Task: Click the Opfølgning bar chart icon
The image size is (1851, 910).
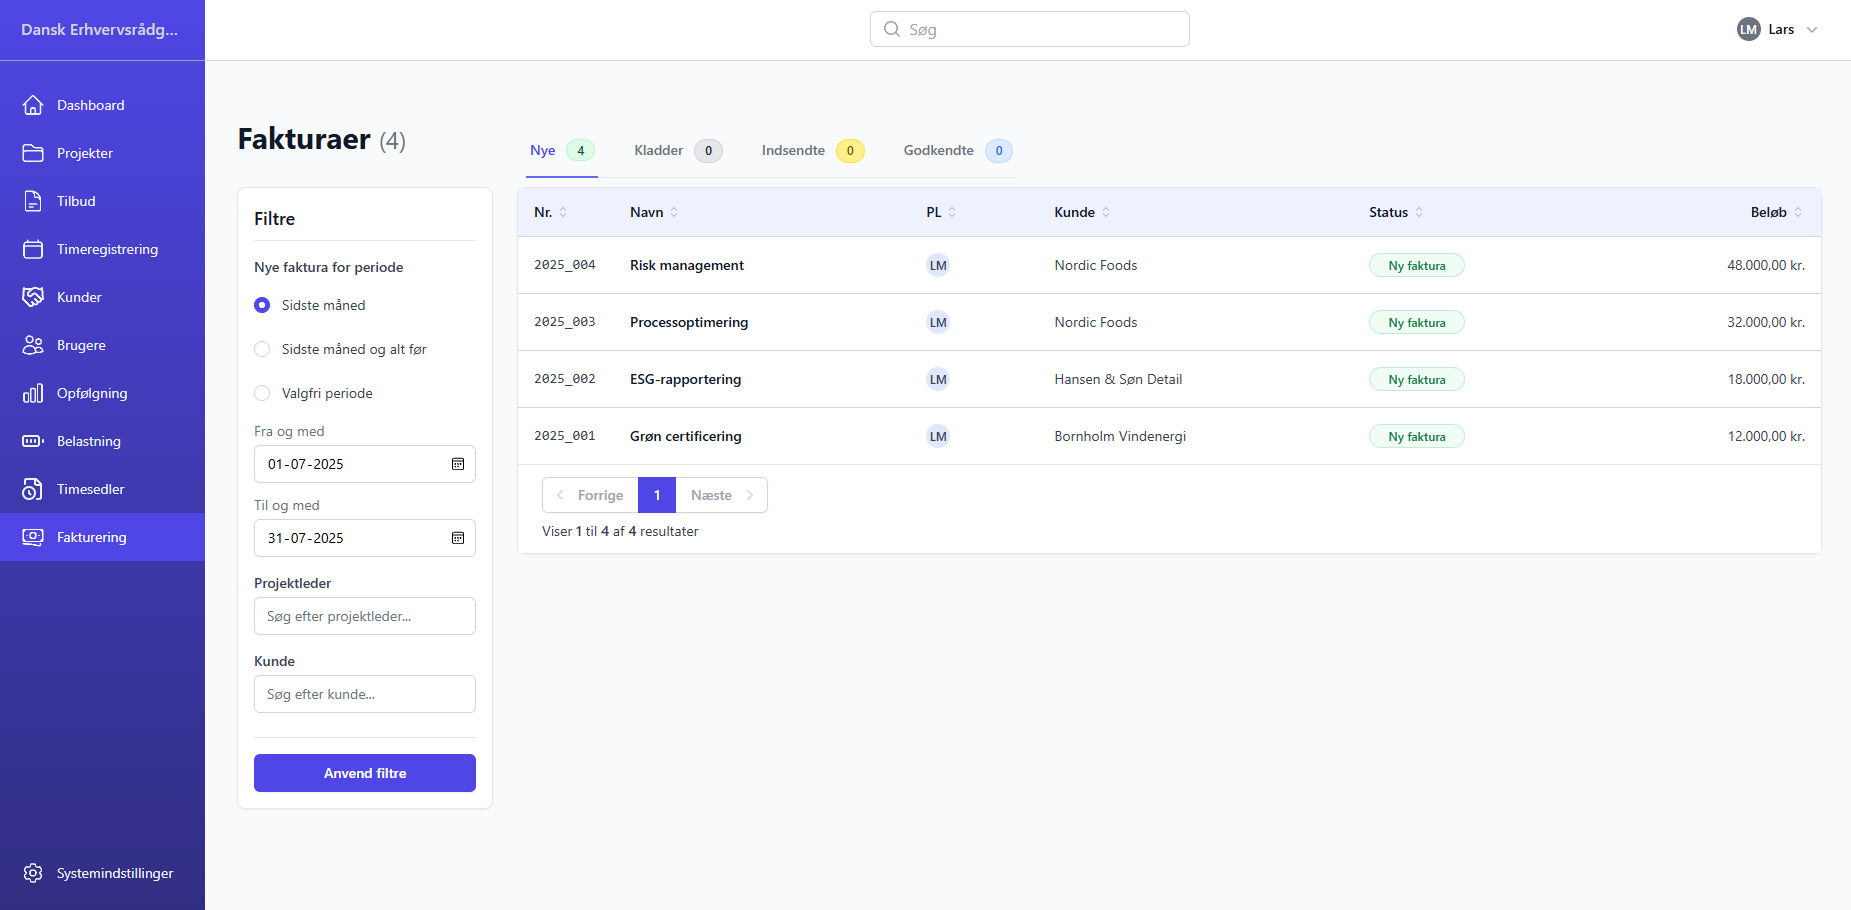Action: [x=33, y=393]
